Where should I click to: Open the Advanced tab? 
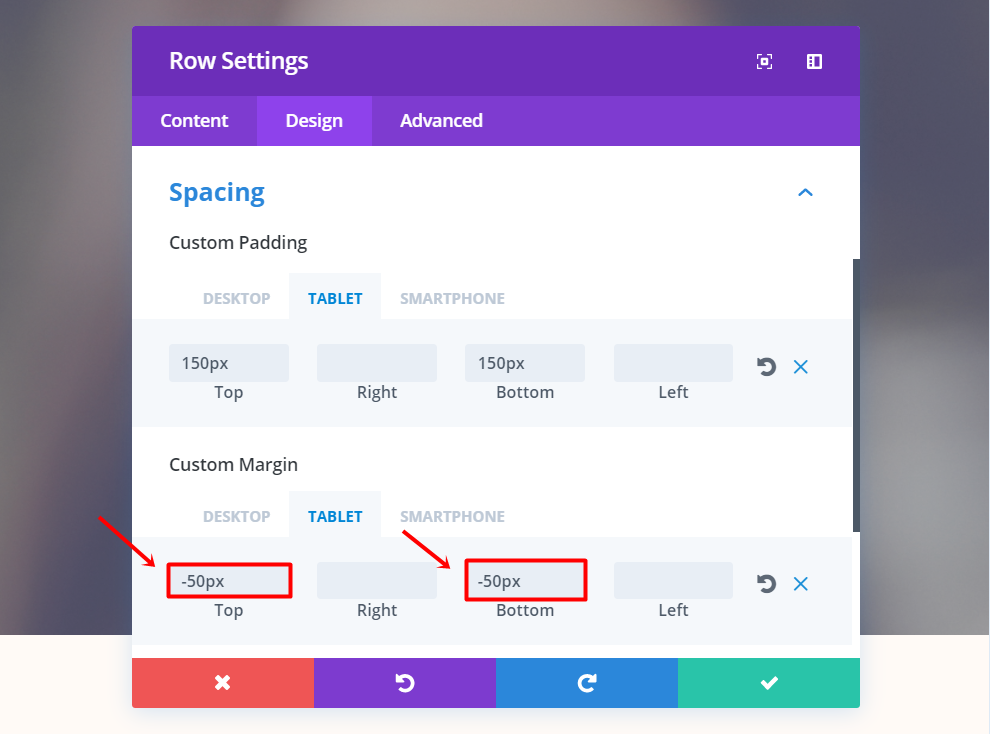coord(441,121)
